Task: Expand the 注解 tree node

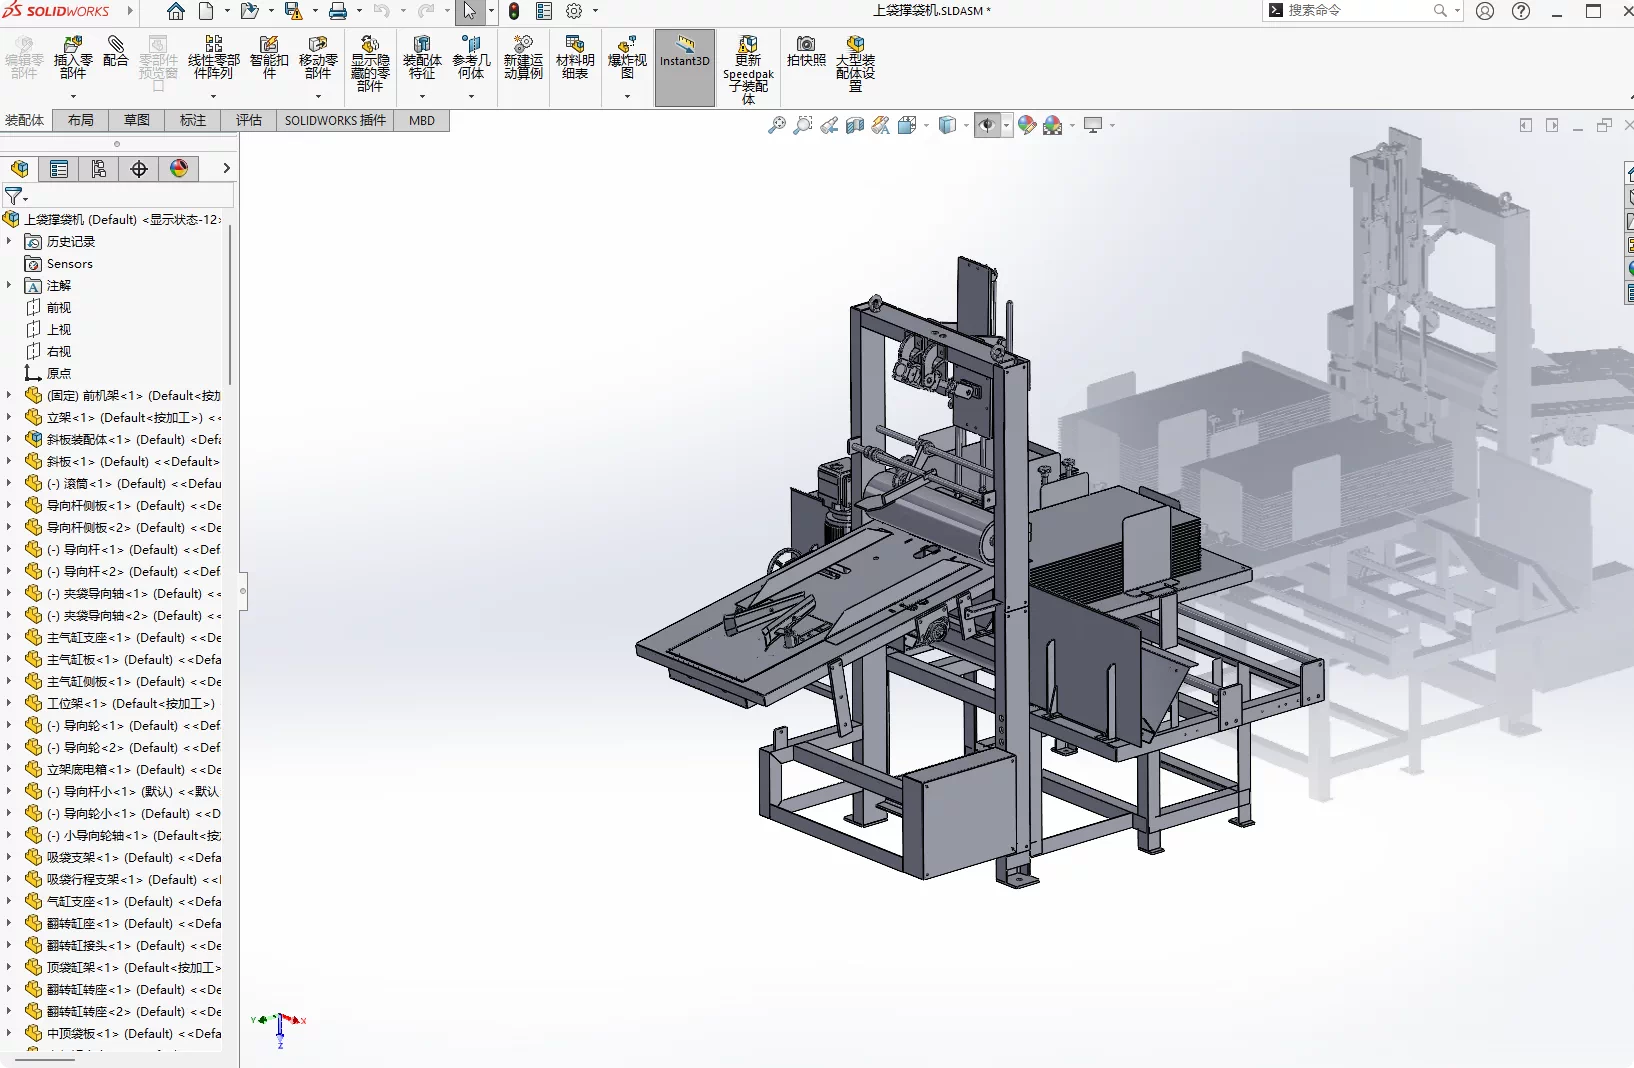Action: pos(9,286)
